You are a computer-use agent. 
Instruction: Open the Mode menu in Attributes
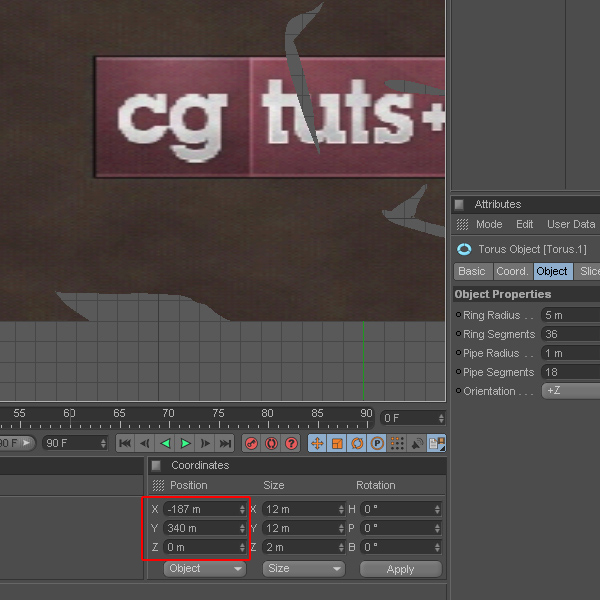pos(489,224)
